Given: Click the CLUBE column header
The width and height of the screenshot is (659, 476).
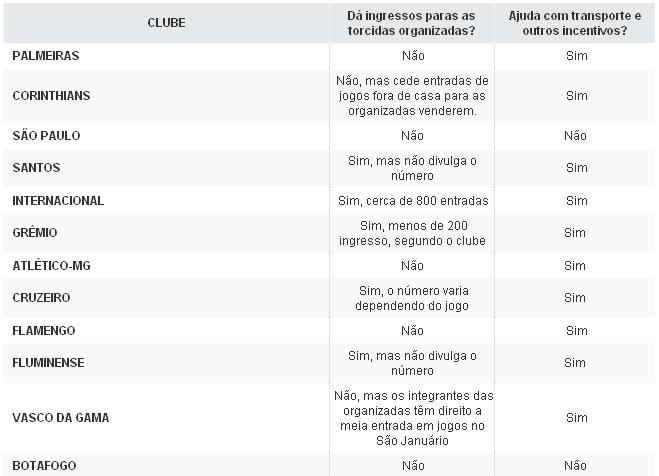Looking at the screenshot, I should 166,22.
